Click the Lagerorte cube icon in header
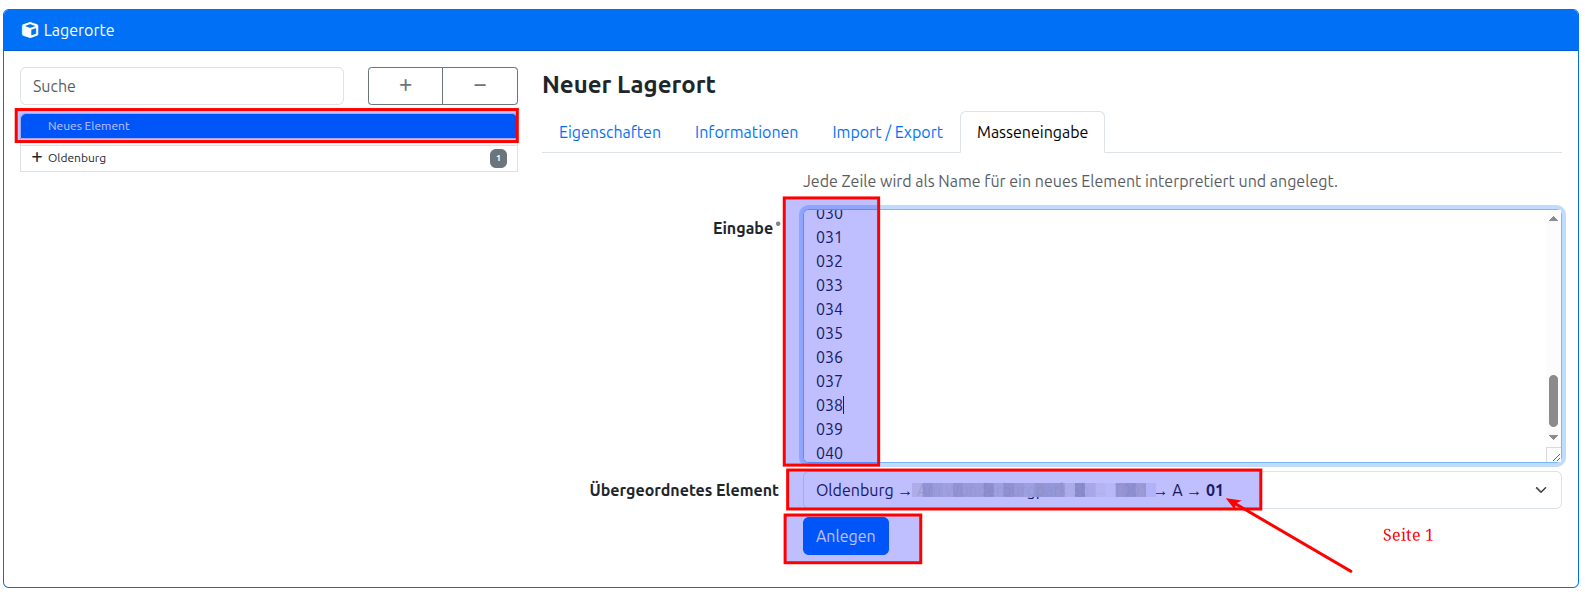1585x611 pixels. click(x=30, y=31)
